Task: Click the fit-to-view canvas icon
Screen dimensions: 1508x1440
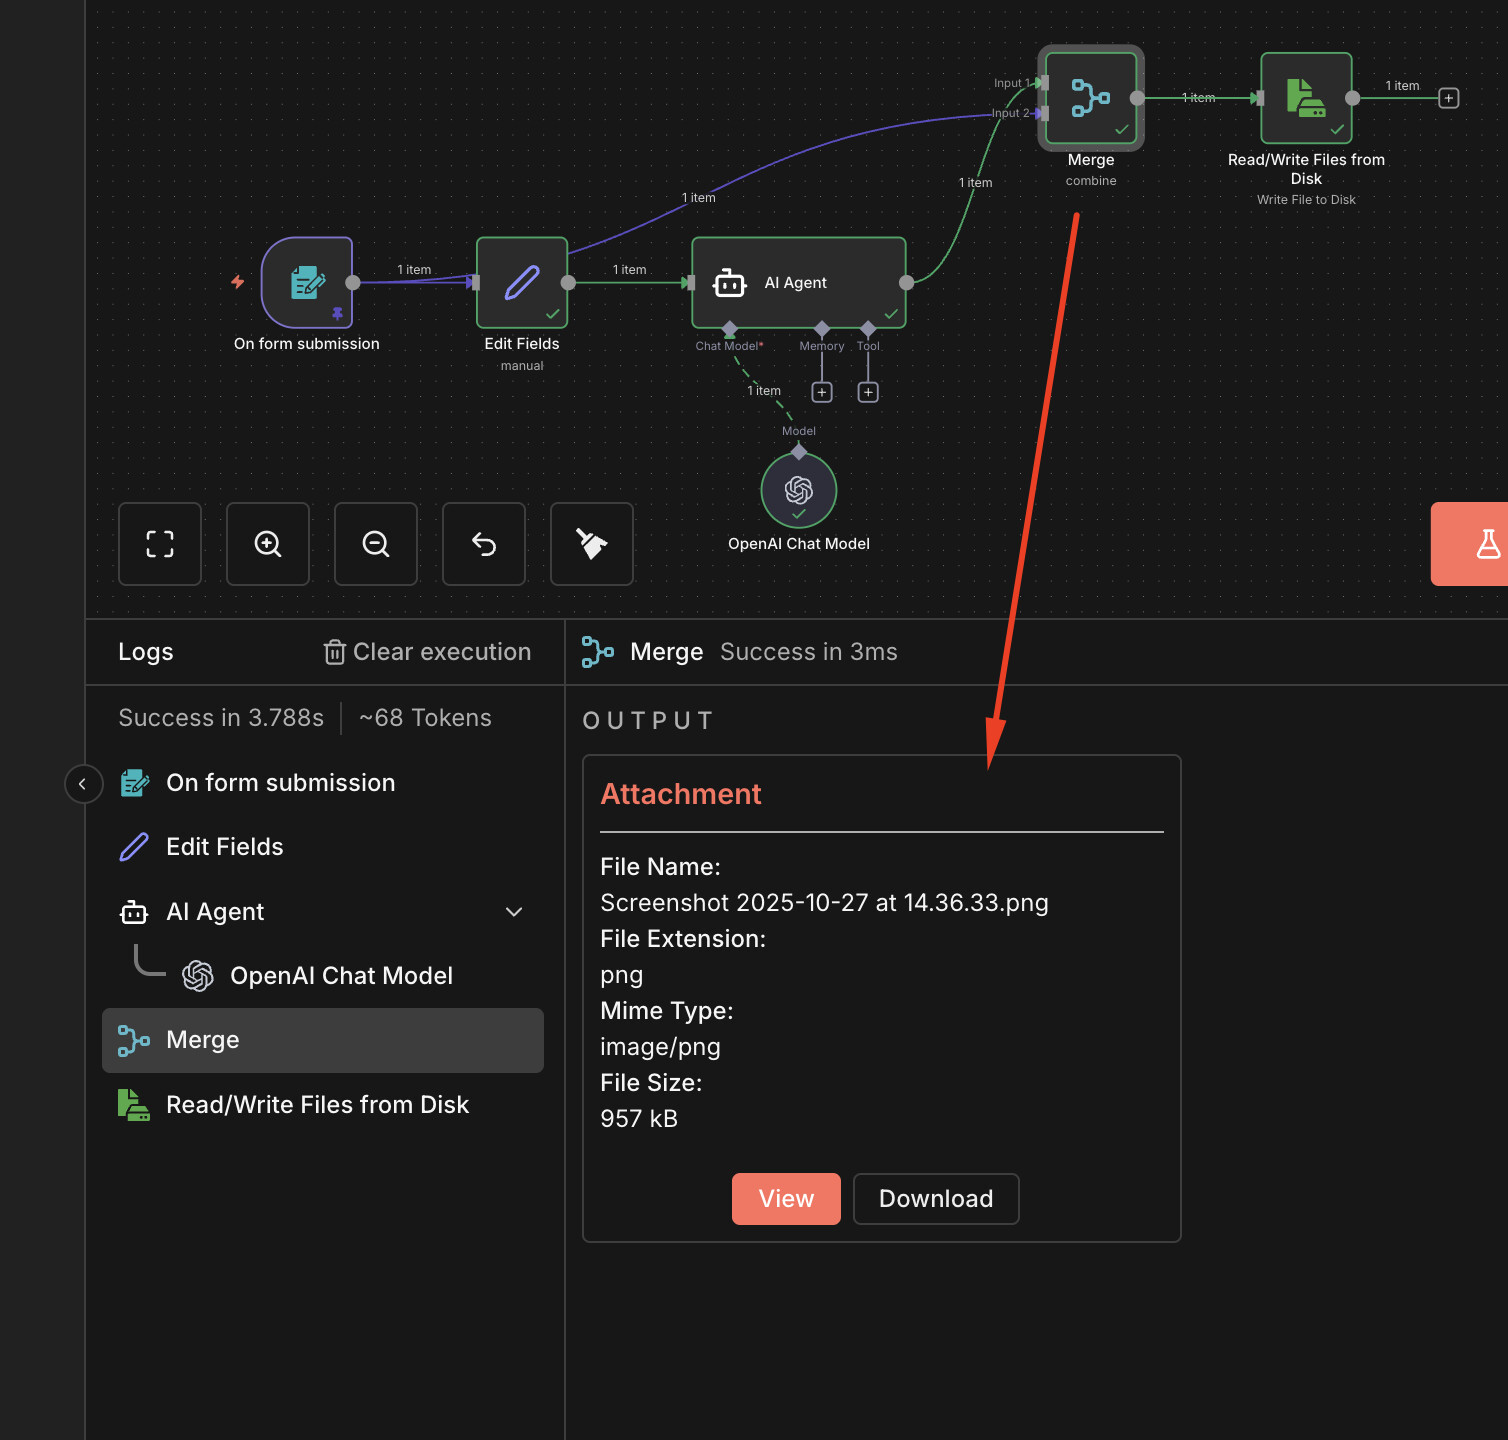Action: pyautogui.click(x=160, y=544)
